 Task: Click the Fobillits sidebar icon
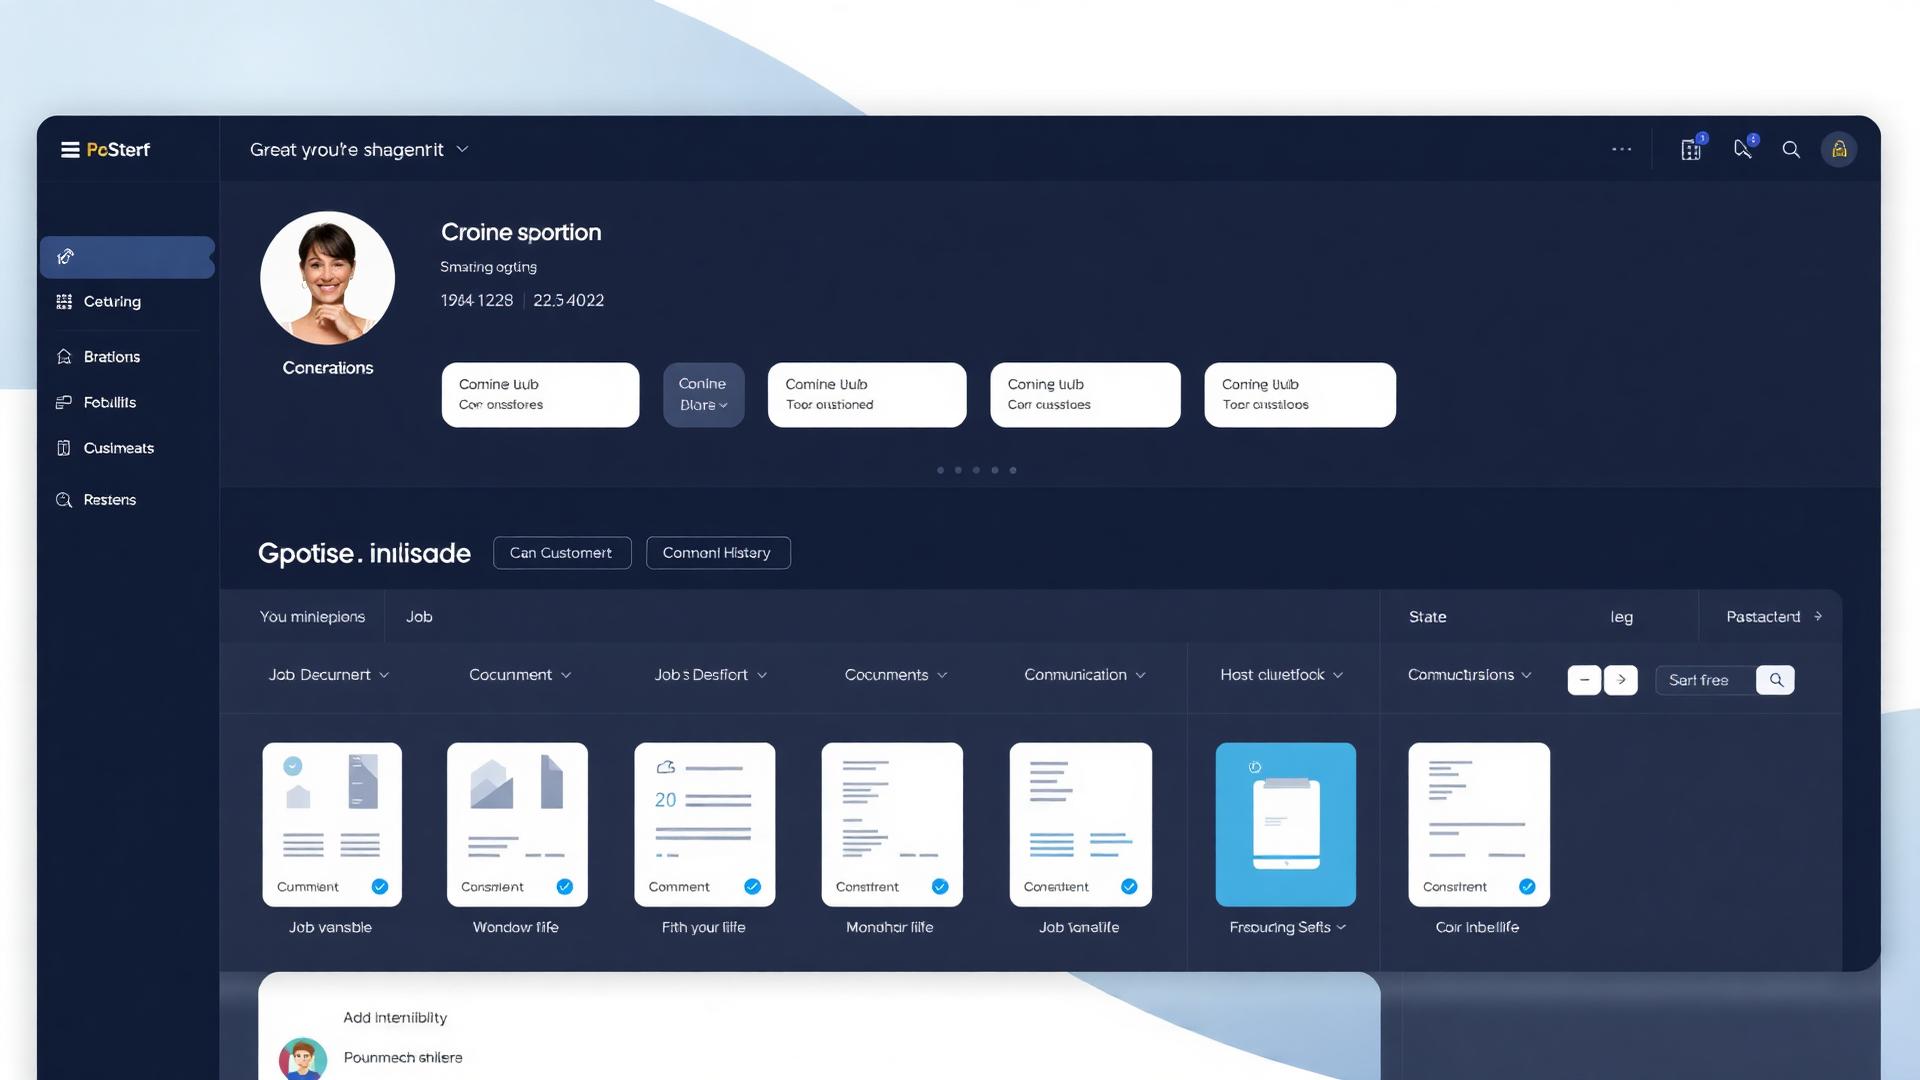64,402
